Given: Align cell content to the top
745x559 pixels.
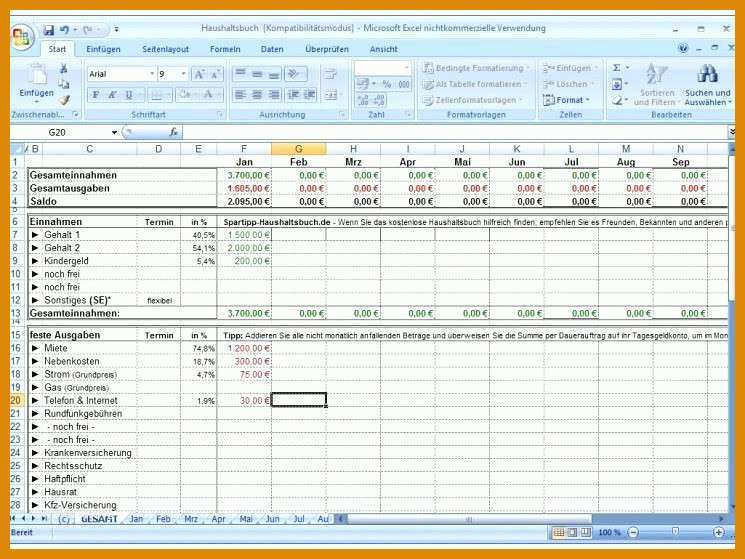Looking at the screenshot, I should [x=240, y=74].
